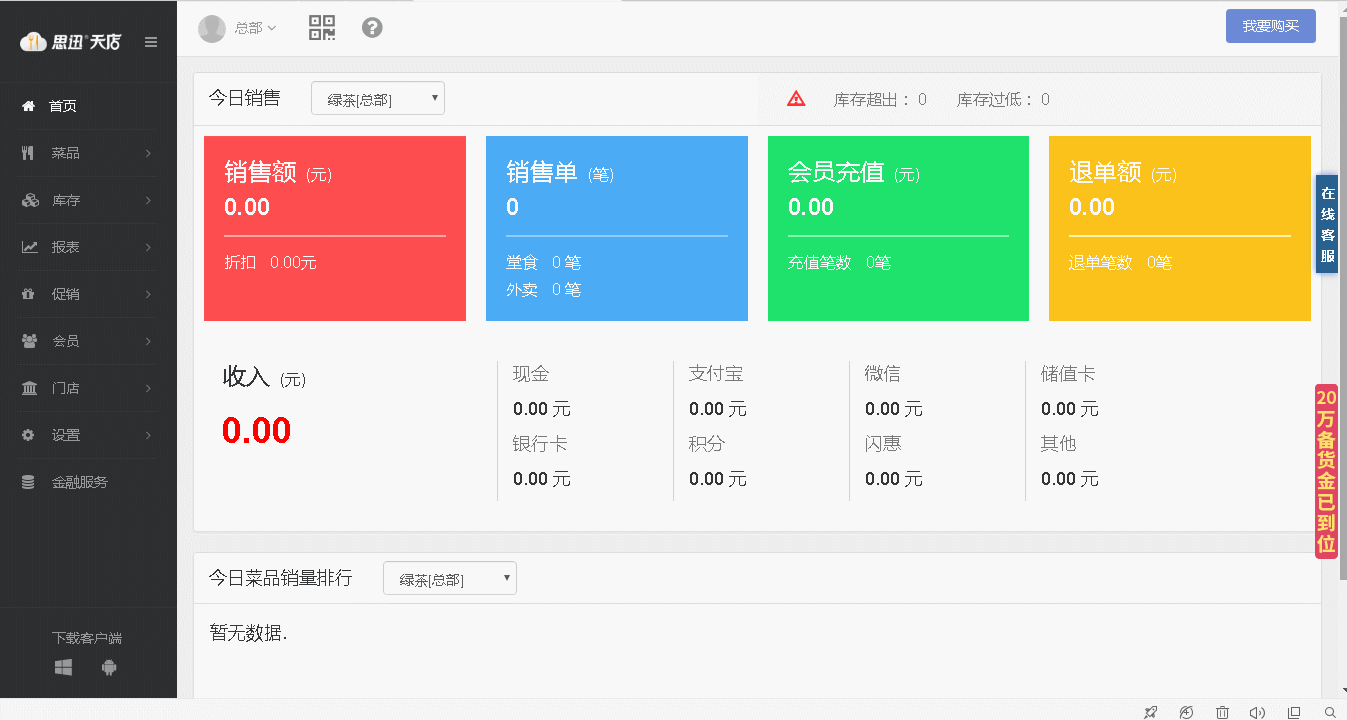Click the 暂无数据. text
The width and height of the screenshot is (1347, 720).
click(x=248, y=633)
